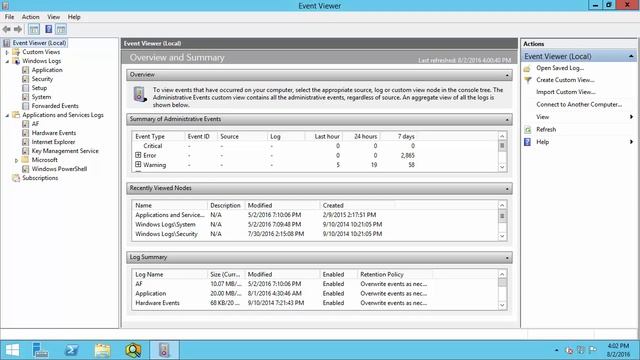Open the Action menu
Viewport: 640px width, 360px height.
pos(31,17)
